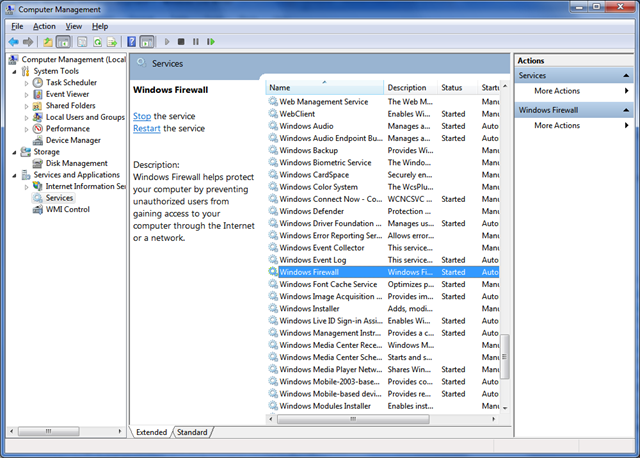Click scroll down arrow of services list
Image resolution: width=640 pixels, height=458 pixels.
click(x=505, y=408)
